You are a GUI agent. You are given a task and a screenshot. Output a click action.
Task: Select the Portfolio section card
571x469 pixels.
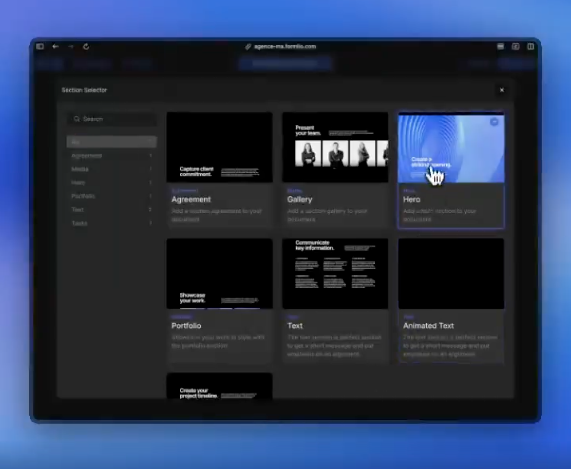click(220, 300)
